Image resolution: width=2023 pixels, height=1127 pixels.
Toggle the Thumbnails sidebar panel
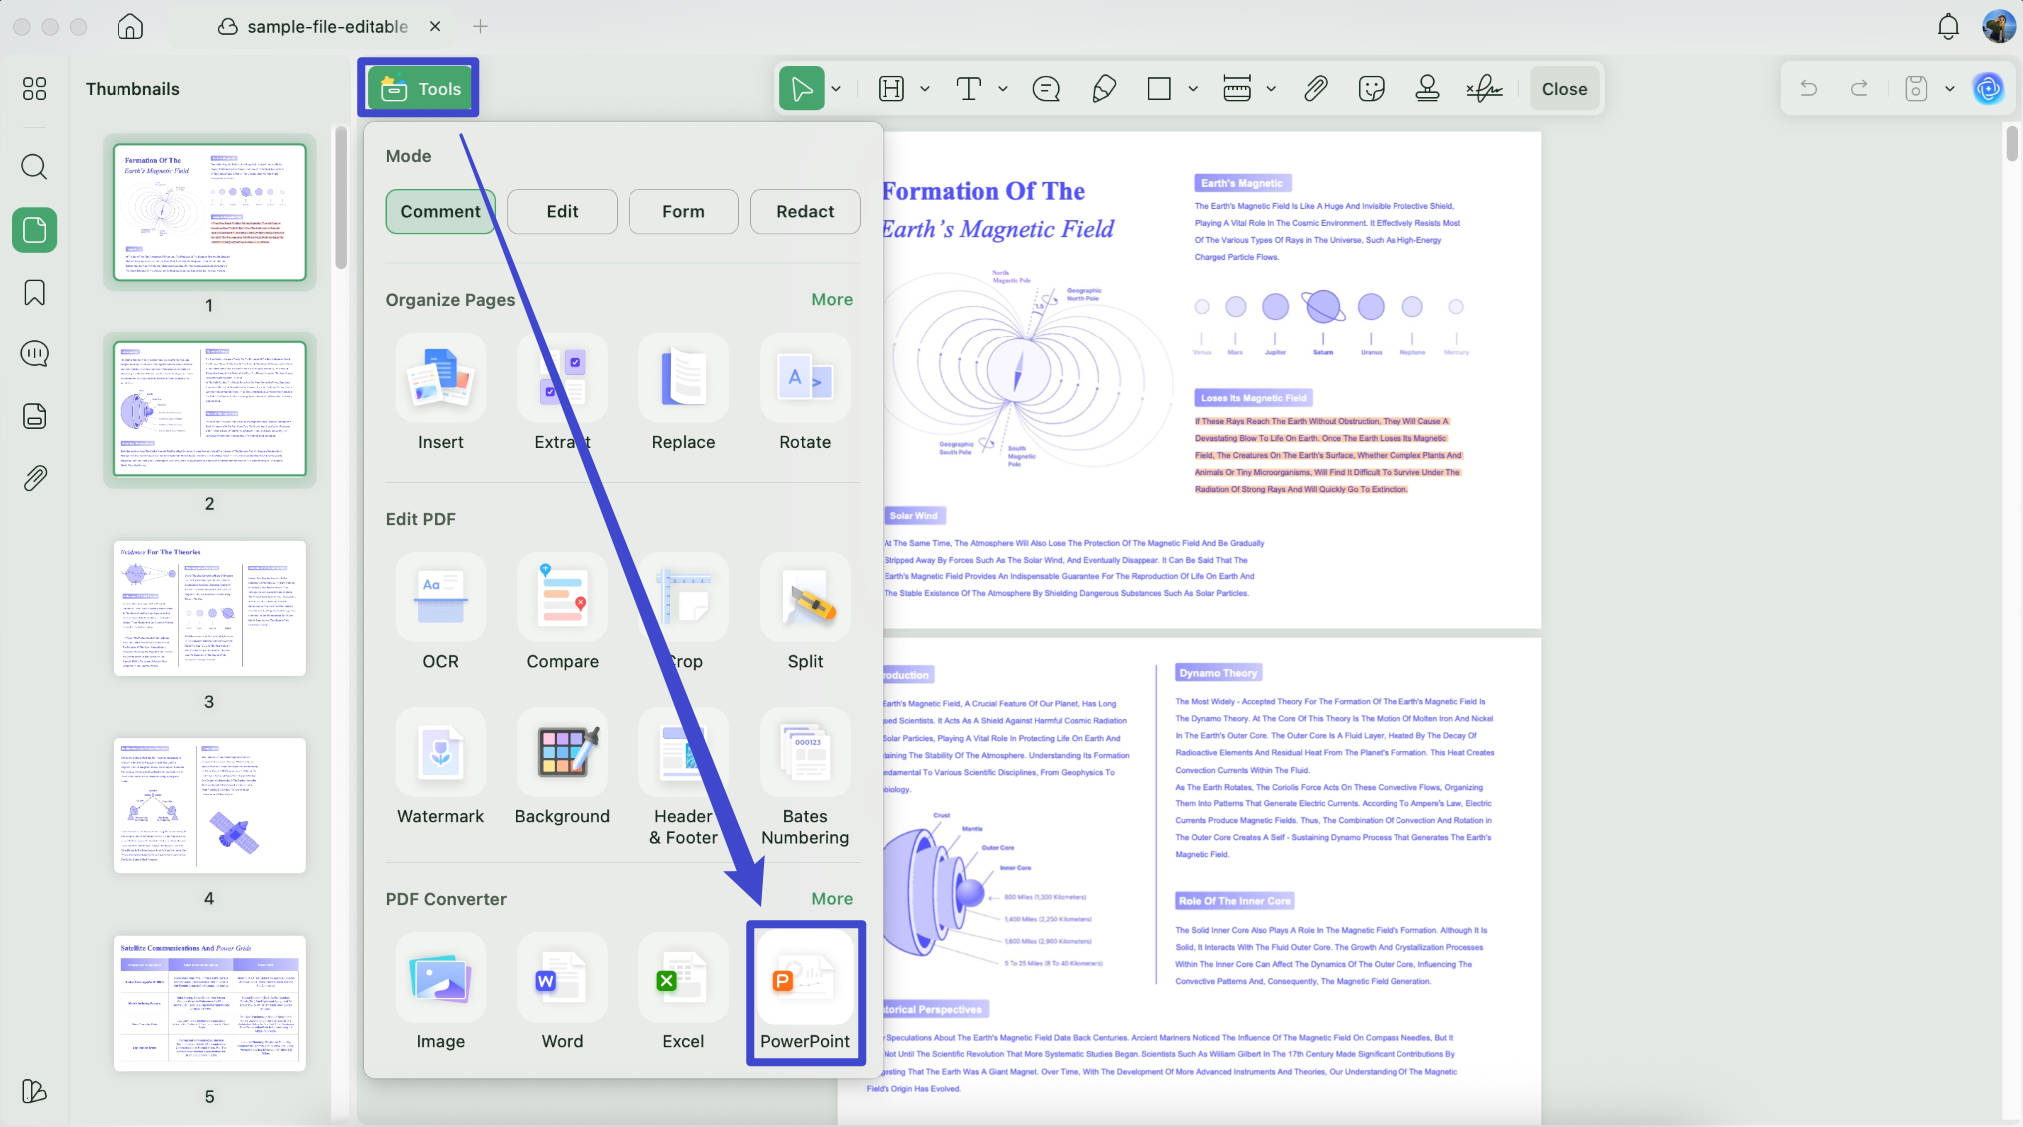pos(34,230)
